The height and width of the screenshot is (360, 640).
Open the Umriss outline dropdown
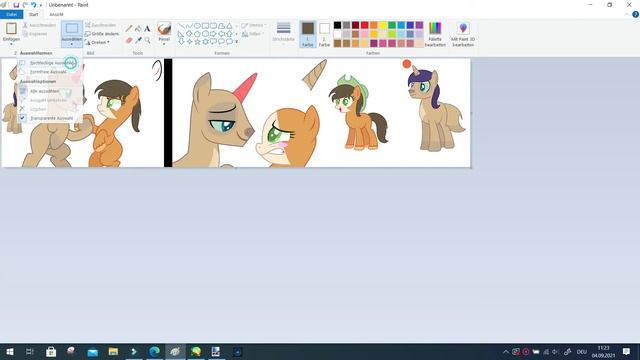(253, 25)
